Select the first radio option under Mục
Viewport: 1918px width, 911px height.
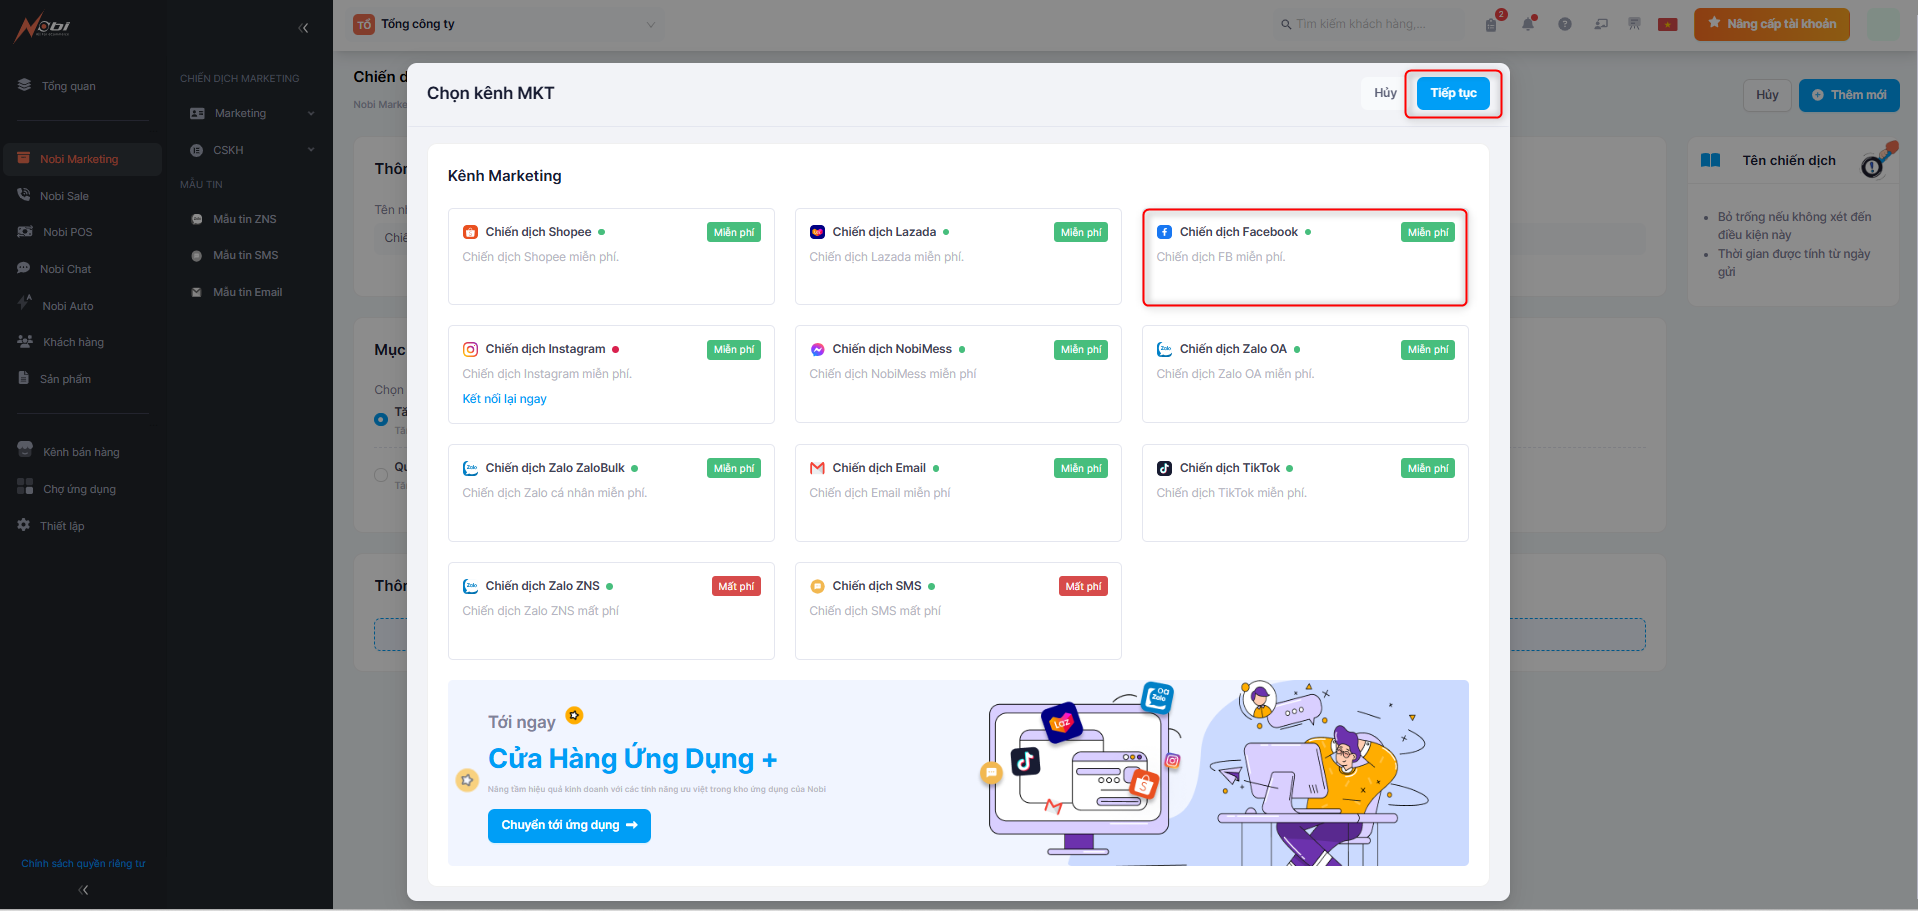381,419
